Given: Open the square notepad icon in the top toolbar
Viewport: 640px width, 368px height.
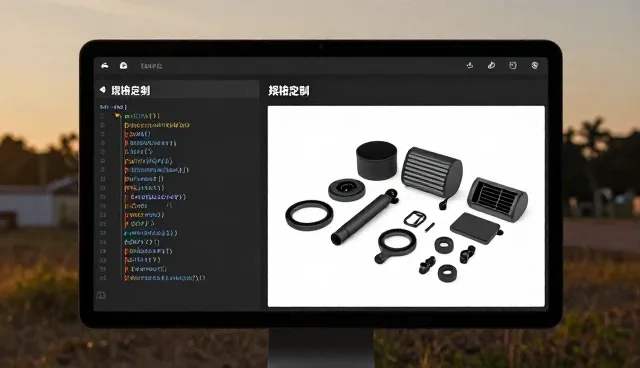Looking at the screenshot, I should [x=513, y=65].
